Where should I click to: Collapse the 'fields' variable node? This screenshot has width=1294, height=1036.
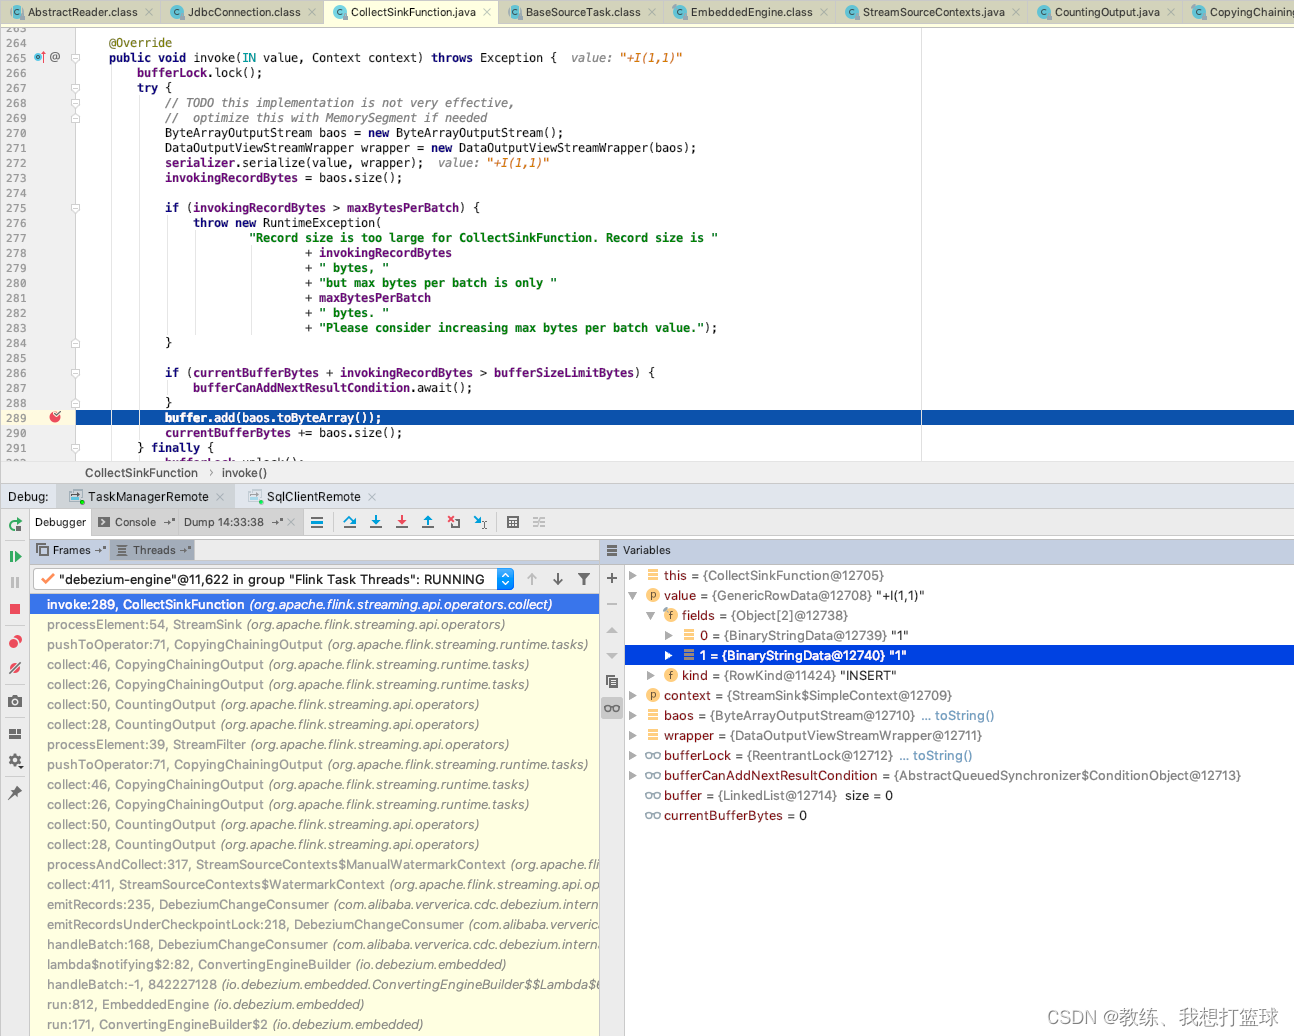click(651, 616)
